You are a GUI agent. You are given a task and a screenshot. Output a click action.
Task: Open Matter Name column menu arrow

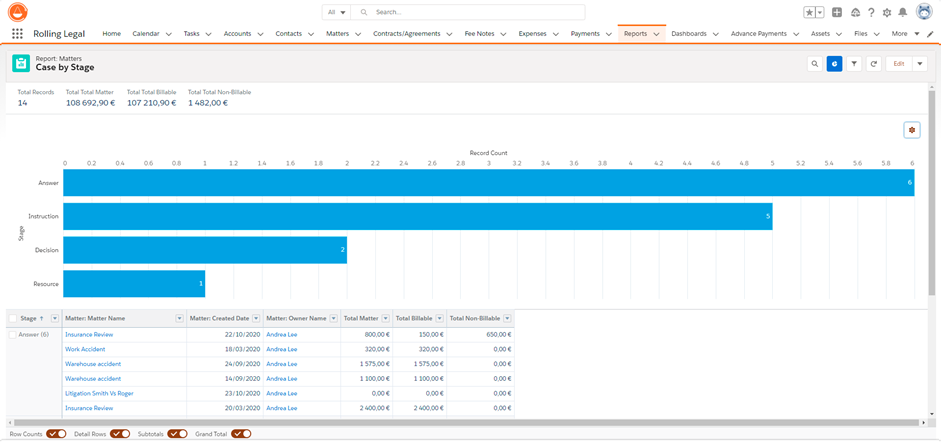(x=179, y=319)
